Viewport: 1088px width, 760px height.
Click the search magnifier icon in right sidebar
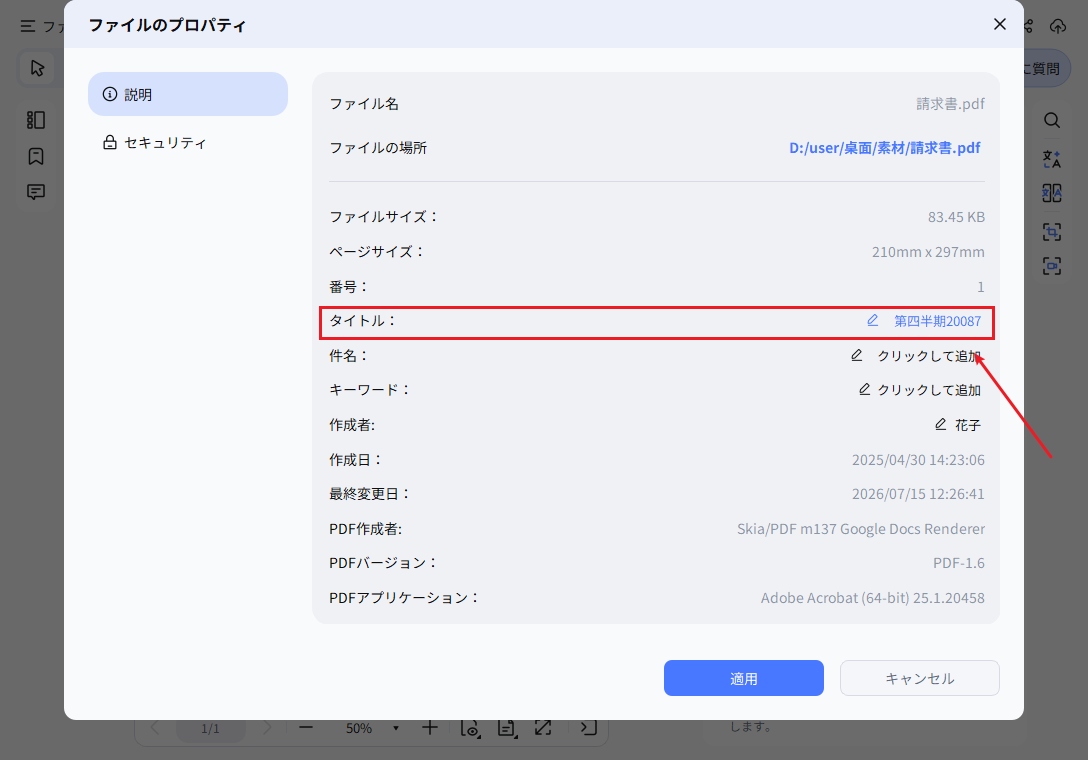(x=1052, y=120)
